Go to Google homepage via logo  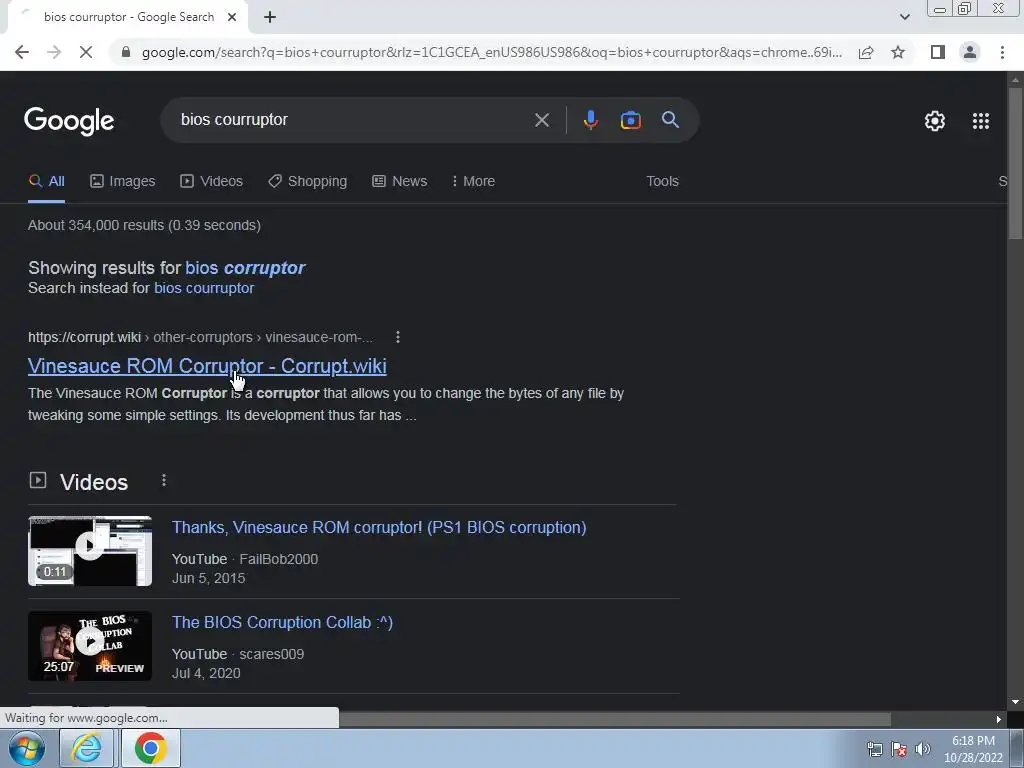pos(69,121)
